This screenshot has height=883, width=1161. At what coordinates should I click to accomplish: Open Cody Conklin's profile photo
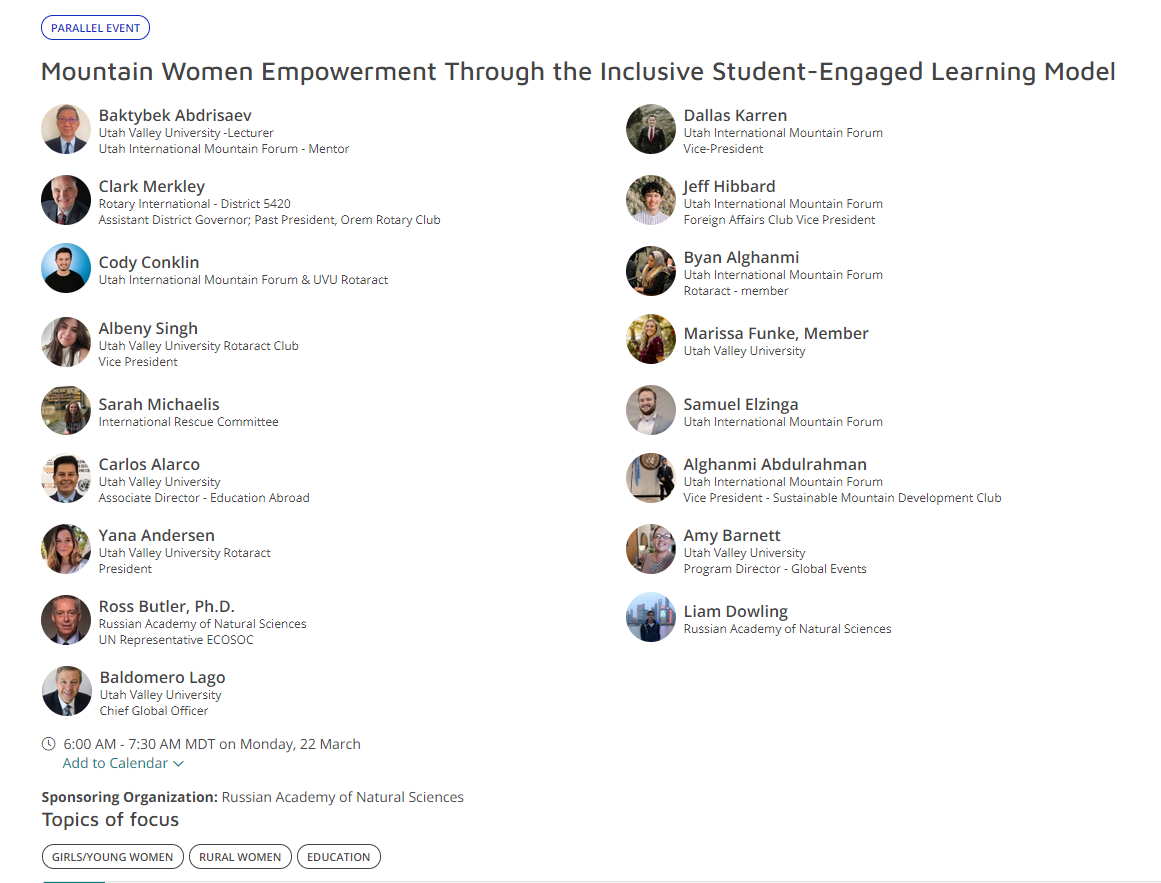click(66, 268)
